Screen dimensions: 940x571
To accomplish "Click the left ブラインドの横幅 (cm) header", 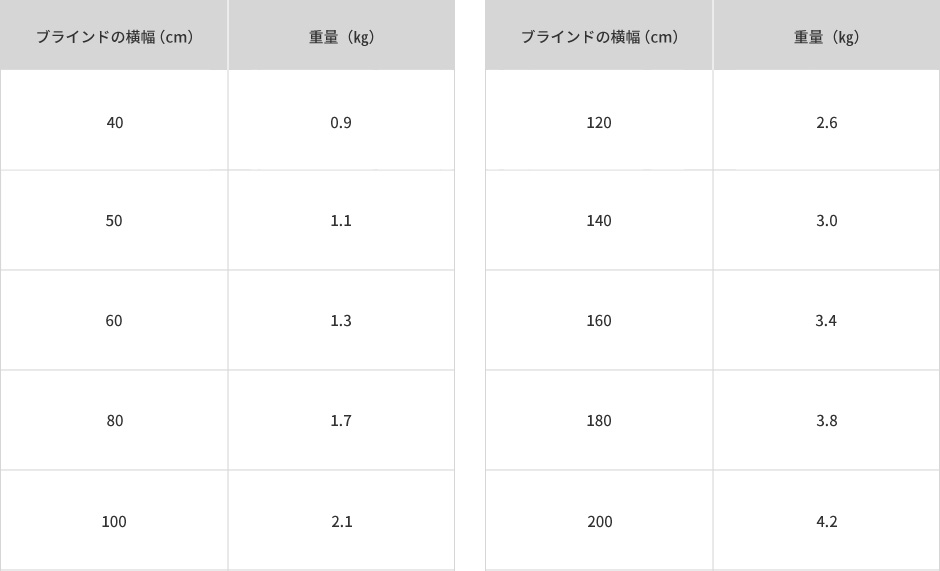I will click(114, 35).
